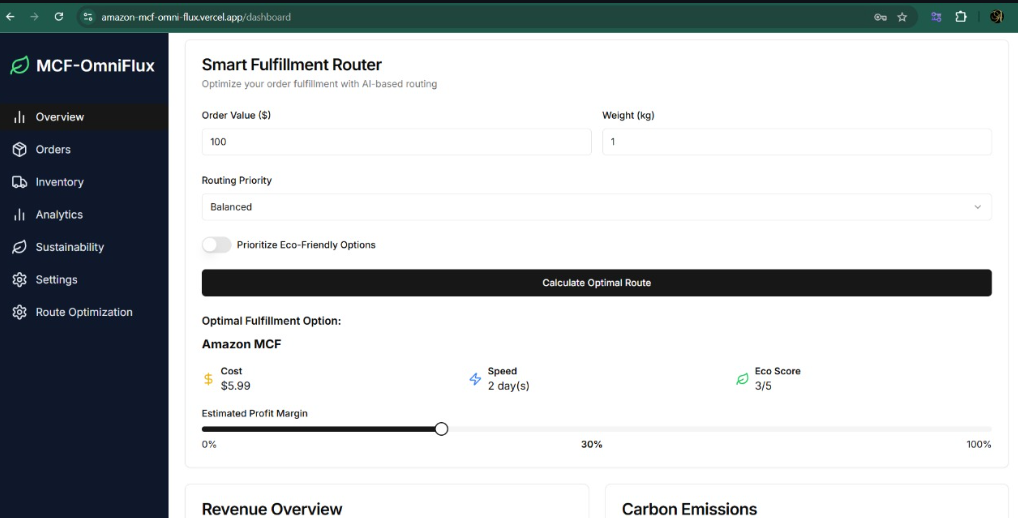Click the Routing Priority dropdown chevron
This screenshot has width=1018, height=518.
[x=977, y=207]
